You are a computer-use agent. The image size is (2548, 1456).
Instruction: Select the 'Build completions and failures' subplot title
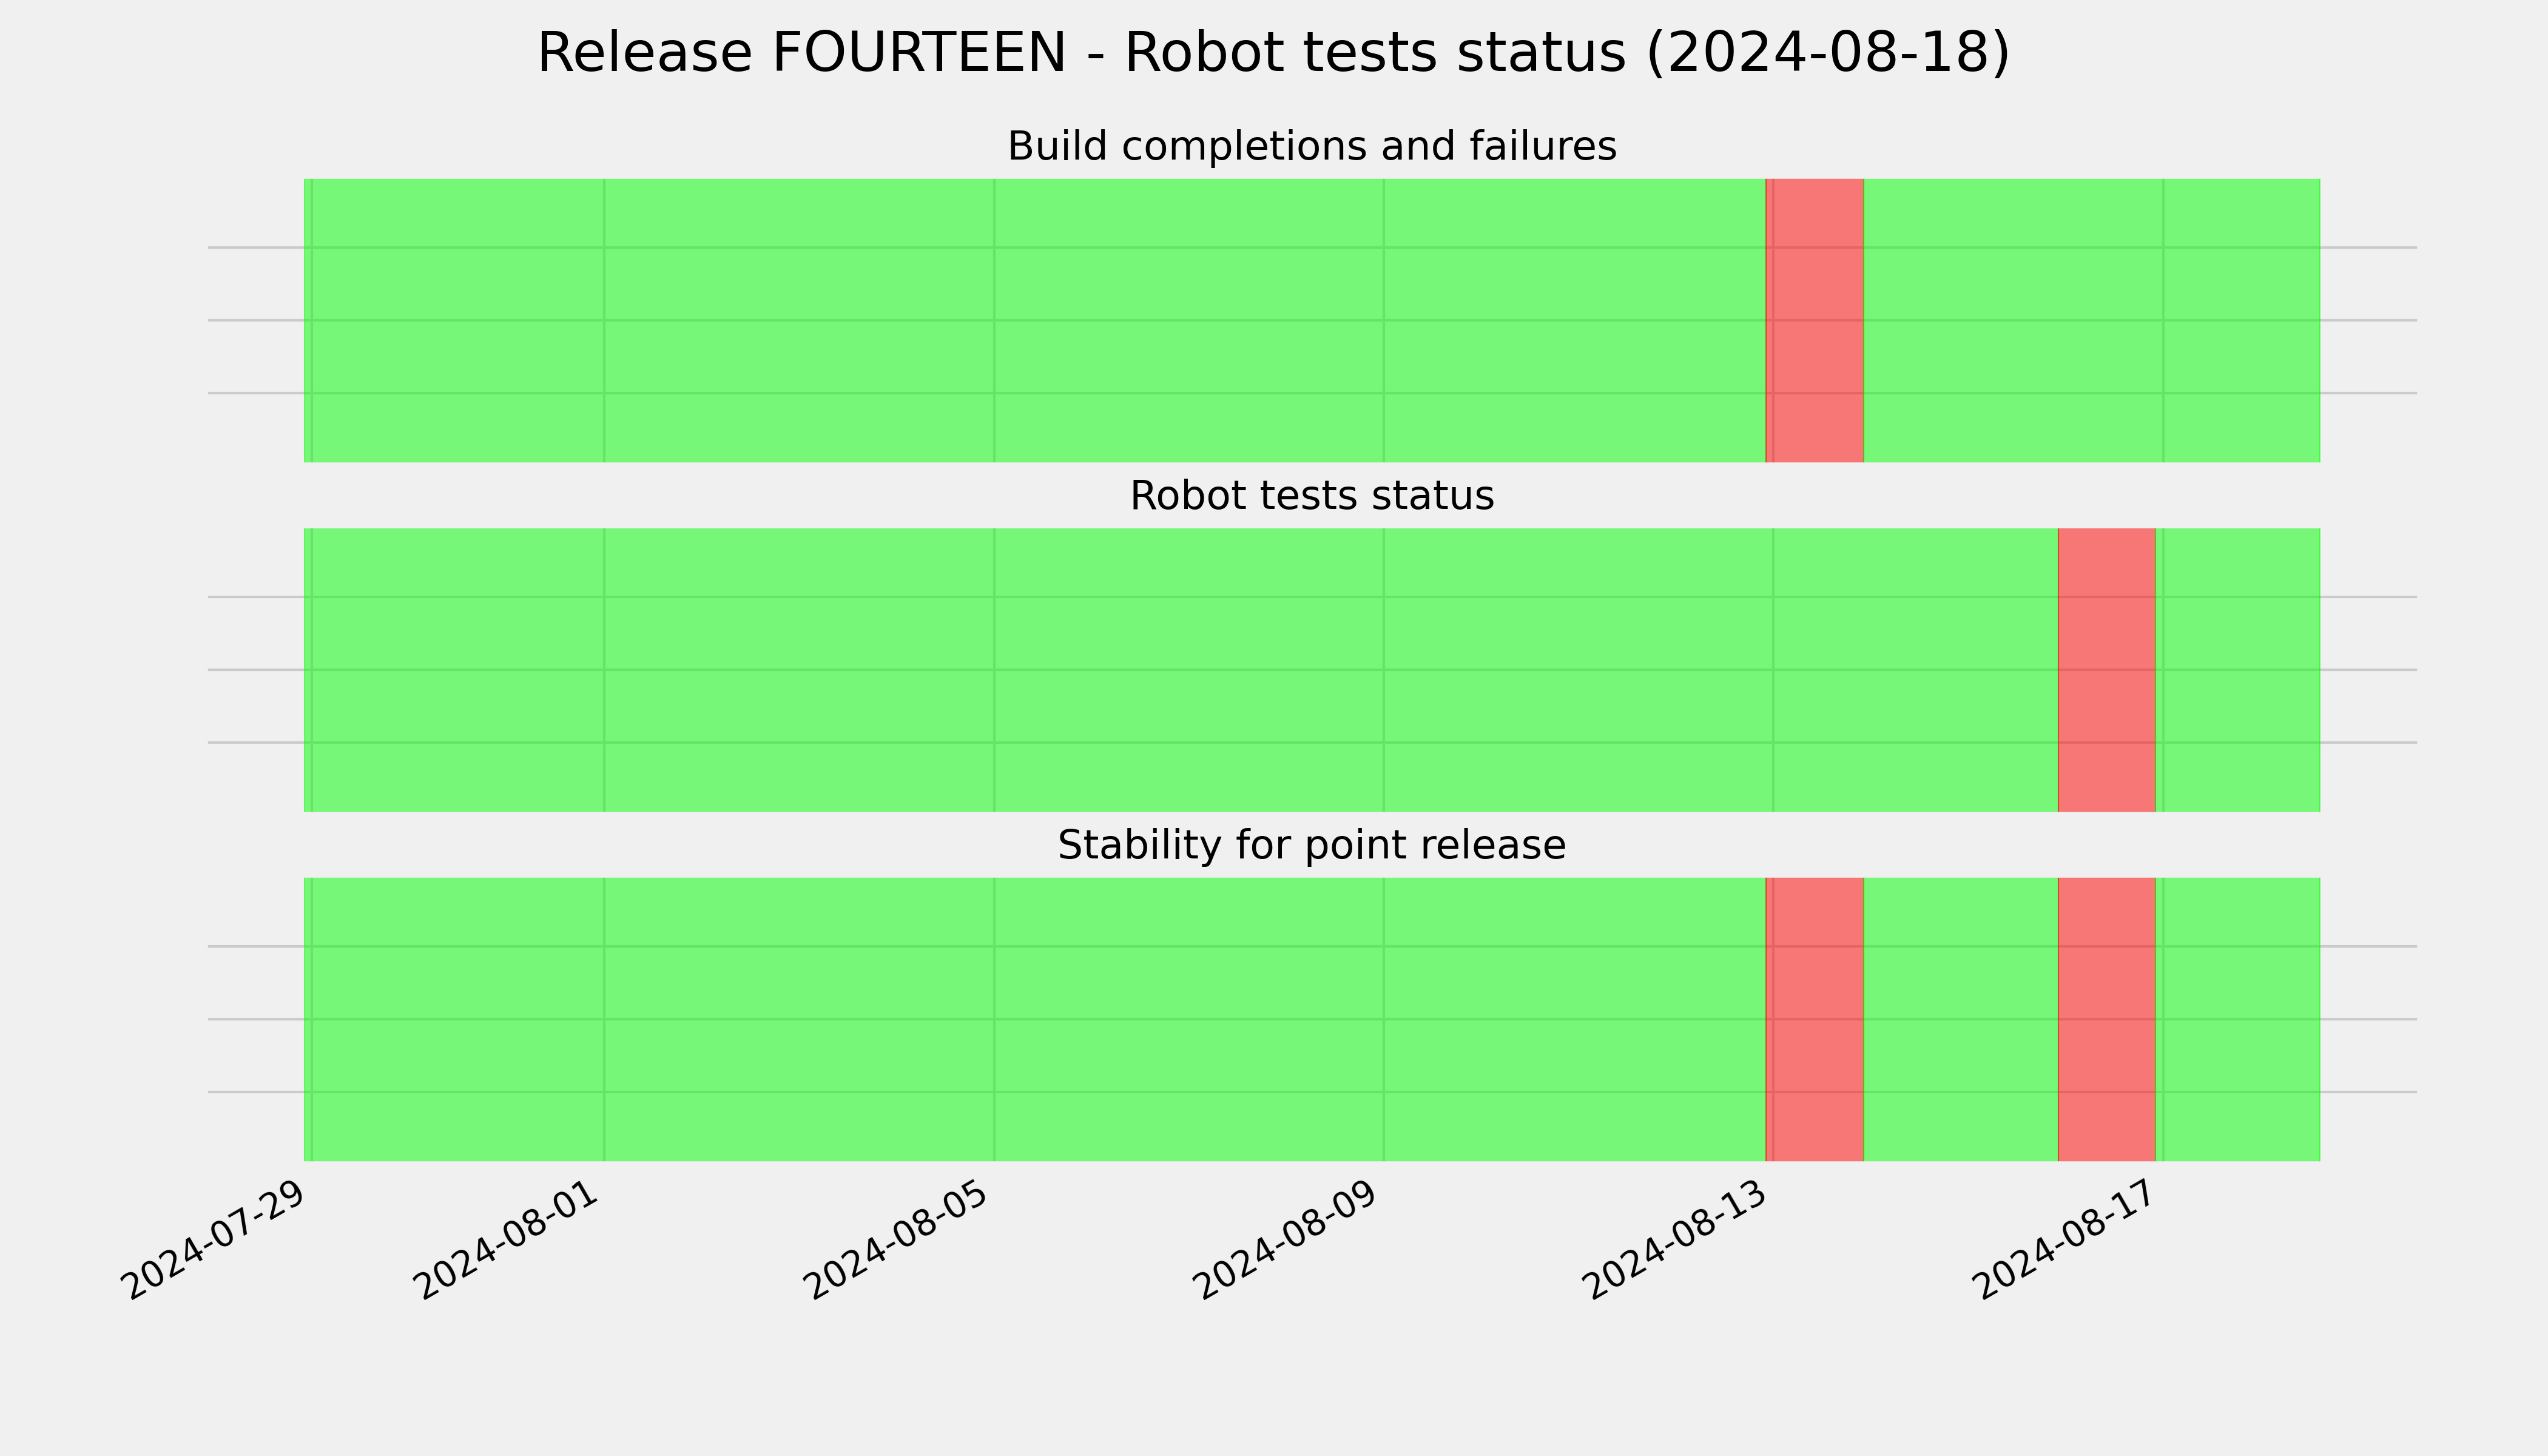1311,146
